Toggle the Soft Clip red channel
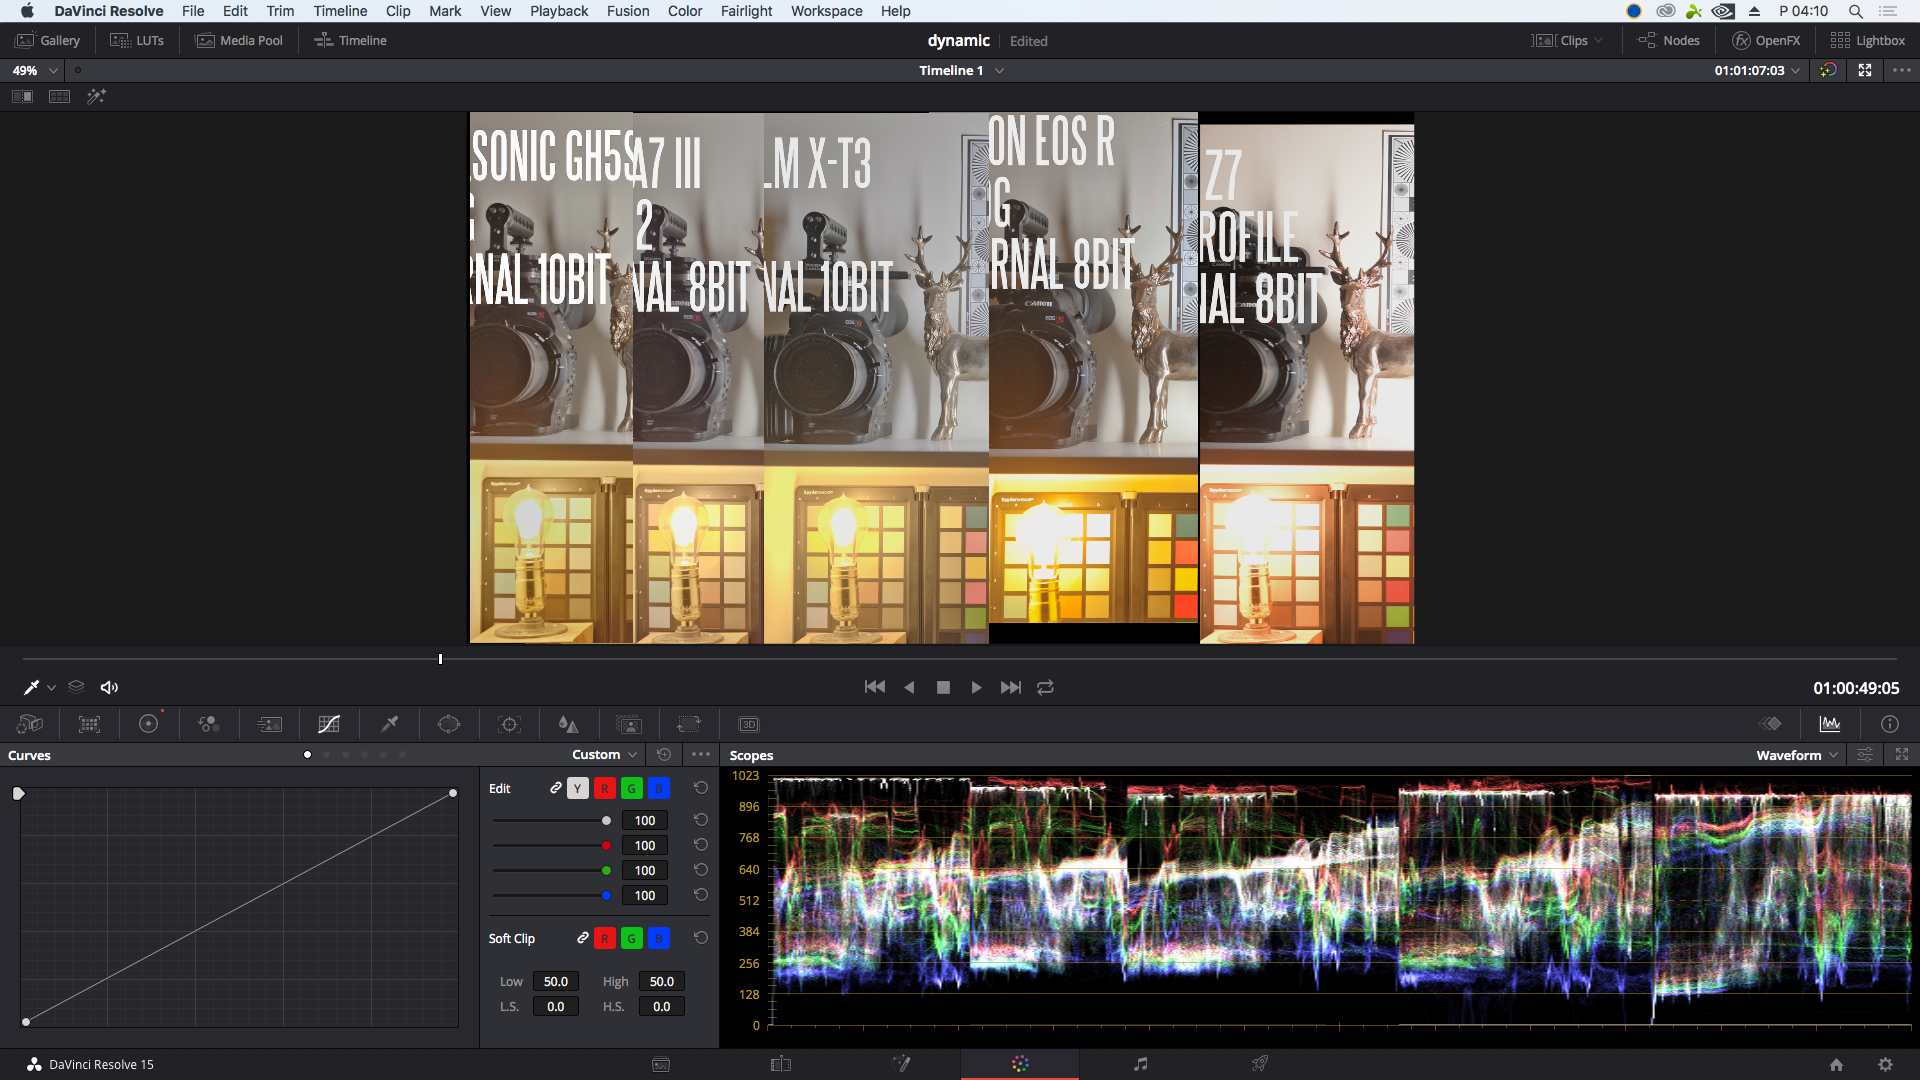The height and width of the screenshot is (1080, 1920). coord(604,938)
